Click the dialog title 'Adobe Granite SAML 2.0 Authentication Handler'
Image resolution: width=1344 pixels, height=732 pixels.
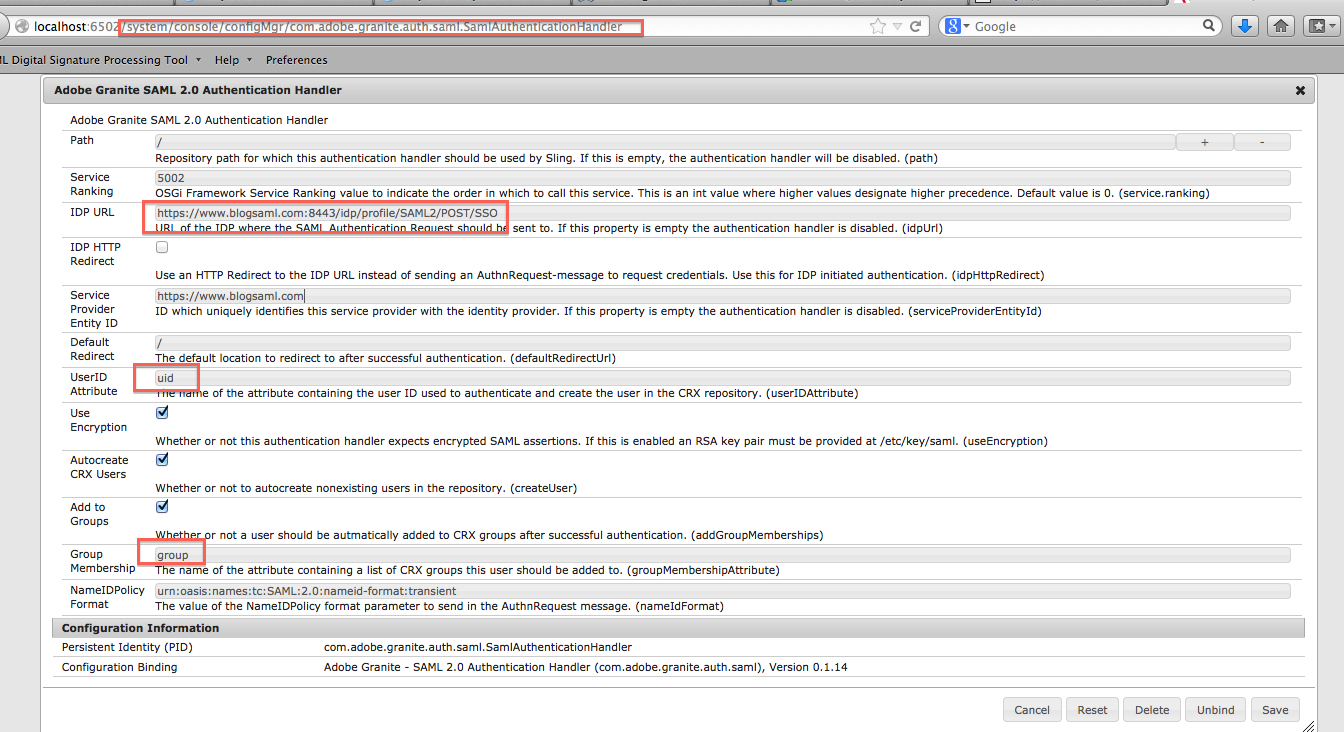pyautogui.click(x=198, y=90)
